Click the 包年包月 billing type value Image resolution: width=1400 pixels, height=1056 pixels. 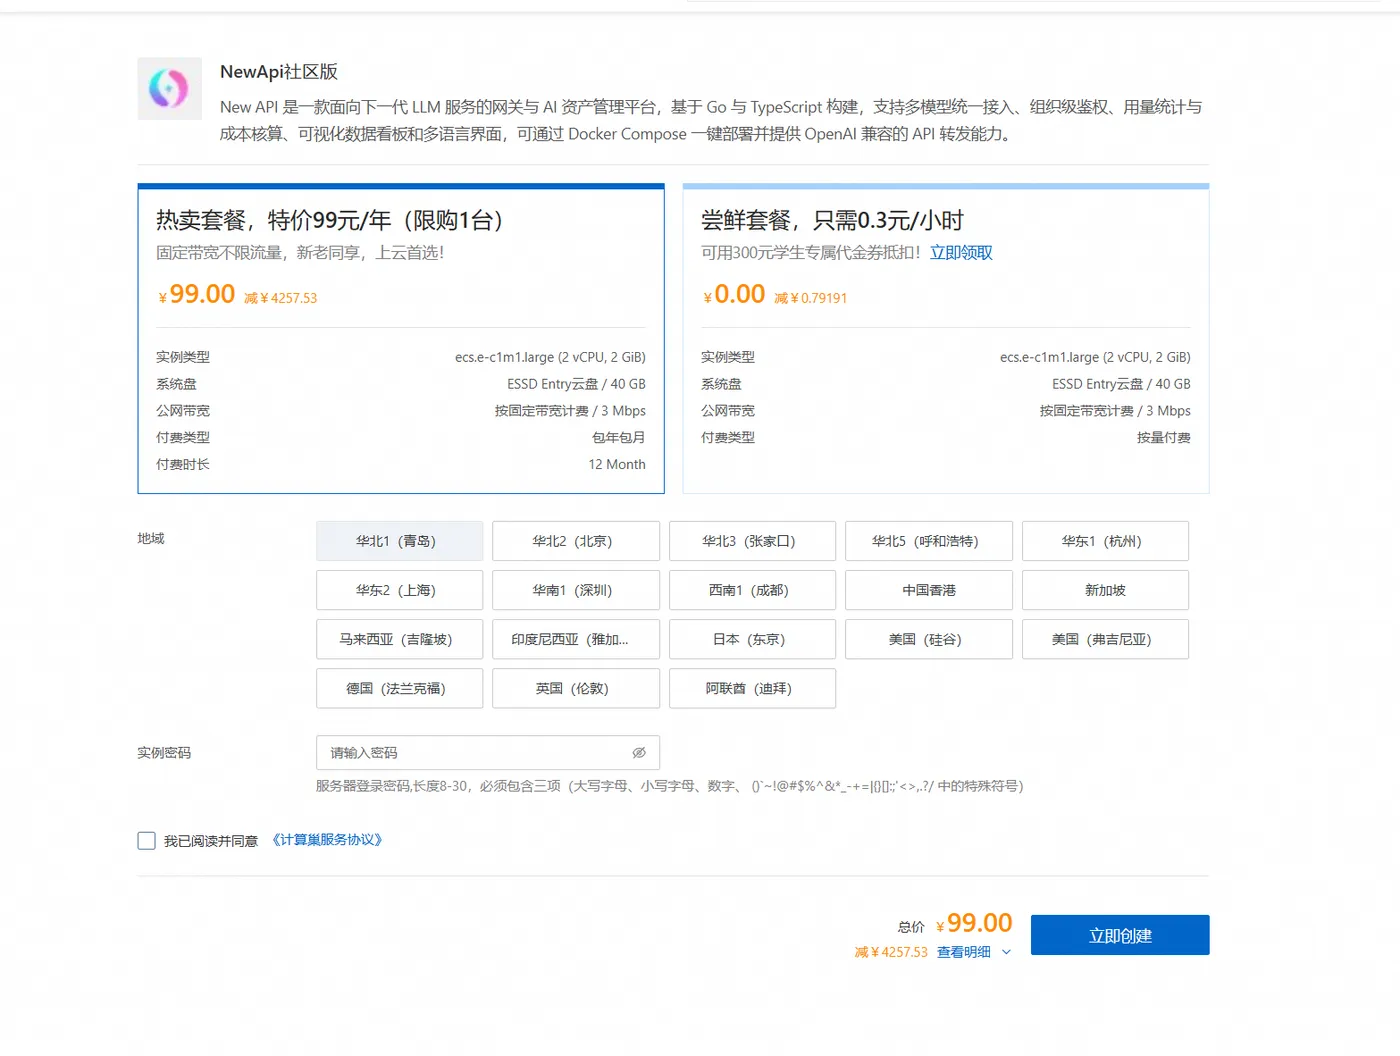click(619, 437)
